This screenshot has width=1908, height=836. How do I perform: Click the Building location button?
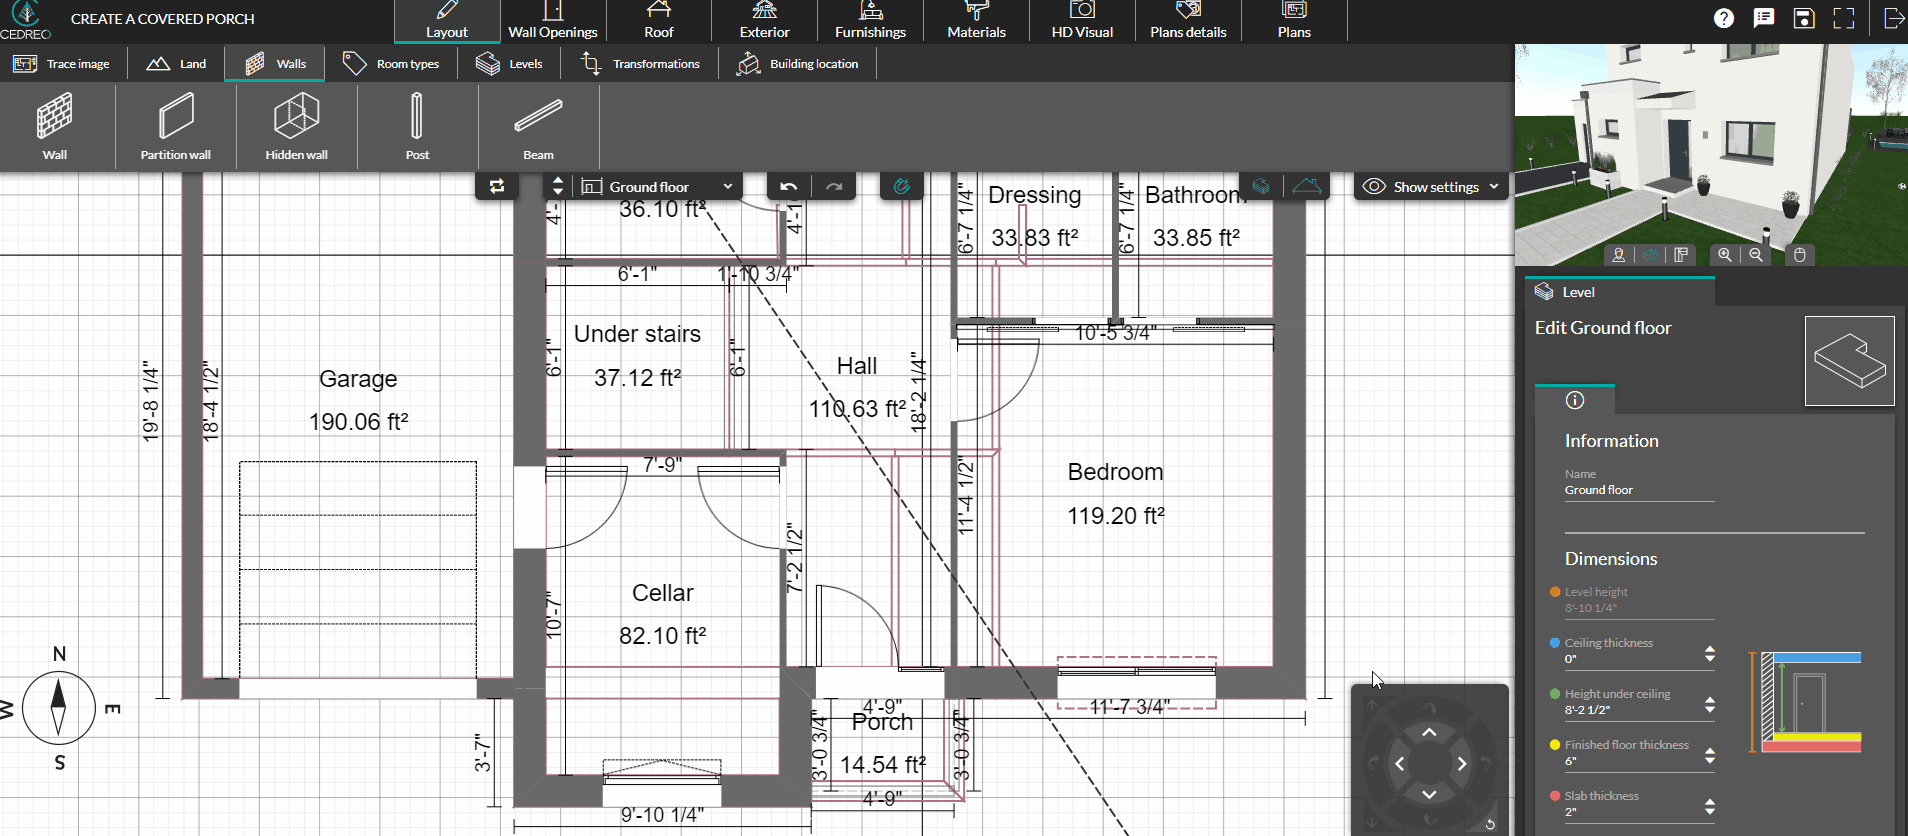click(x=799, y=64)
